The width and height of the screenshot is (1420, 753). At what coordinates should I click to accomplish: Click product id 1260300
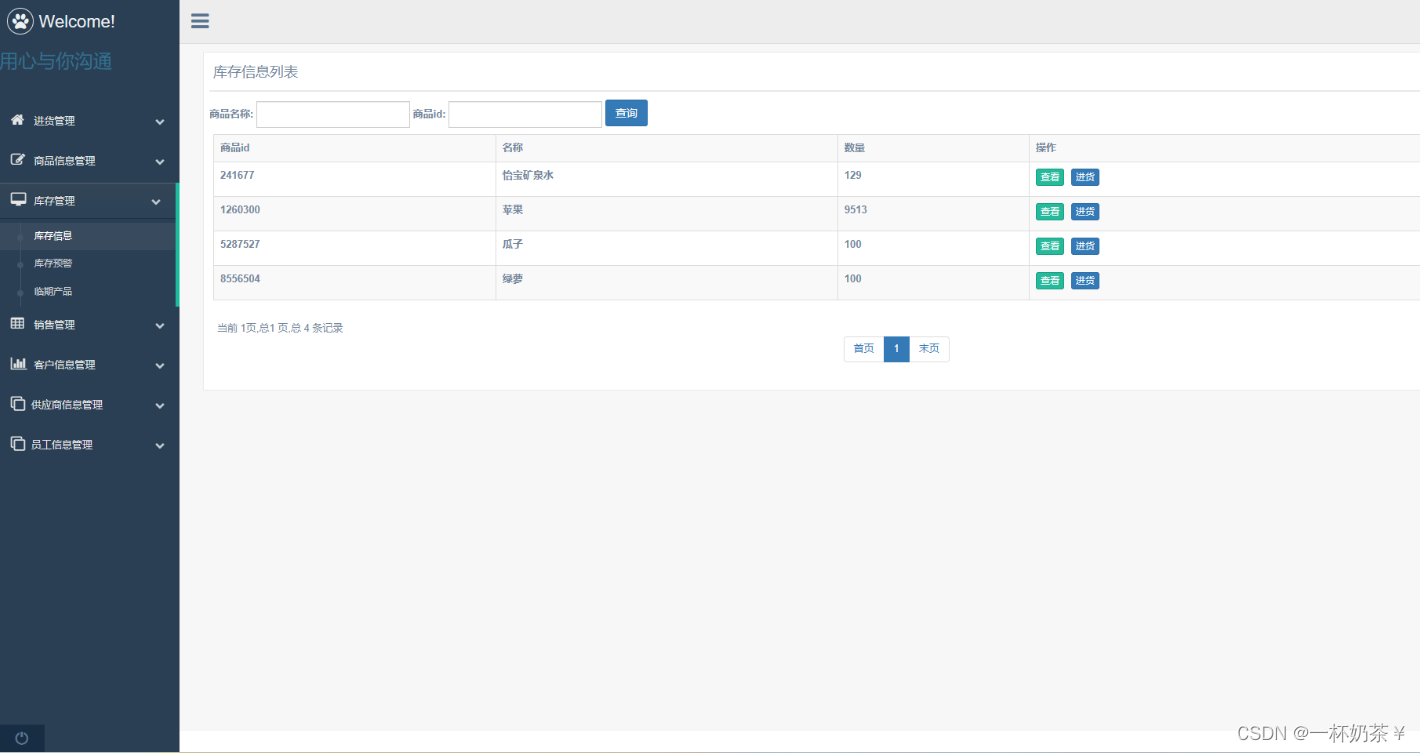tap(240, 210)
